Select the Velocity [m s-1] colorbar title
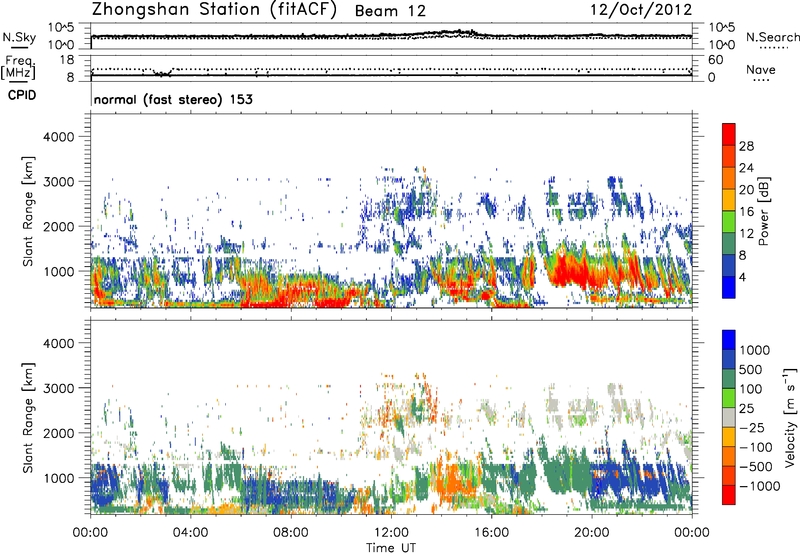800x554 pixels. coord(790,417)
